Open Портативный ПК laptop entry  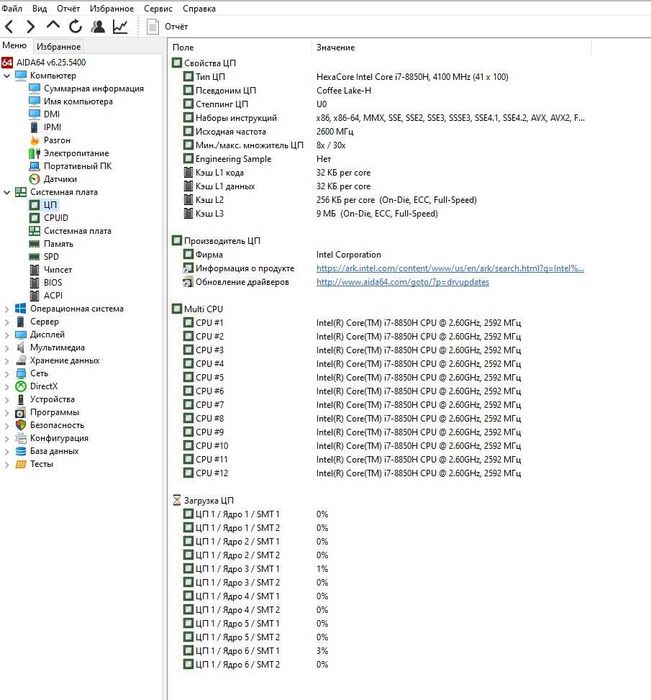click(x=77, y=166)
